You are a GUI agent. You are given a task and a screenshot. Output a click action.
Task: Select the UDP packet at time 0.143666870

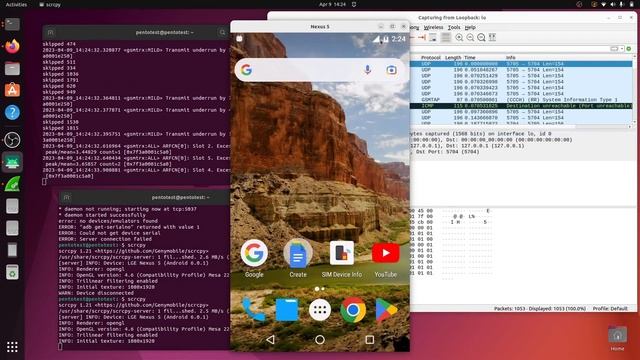tap(521, 118)
